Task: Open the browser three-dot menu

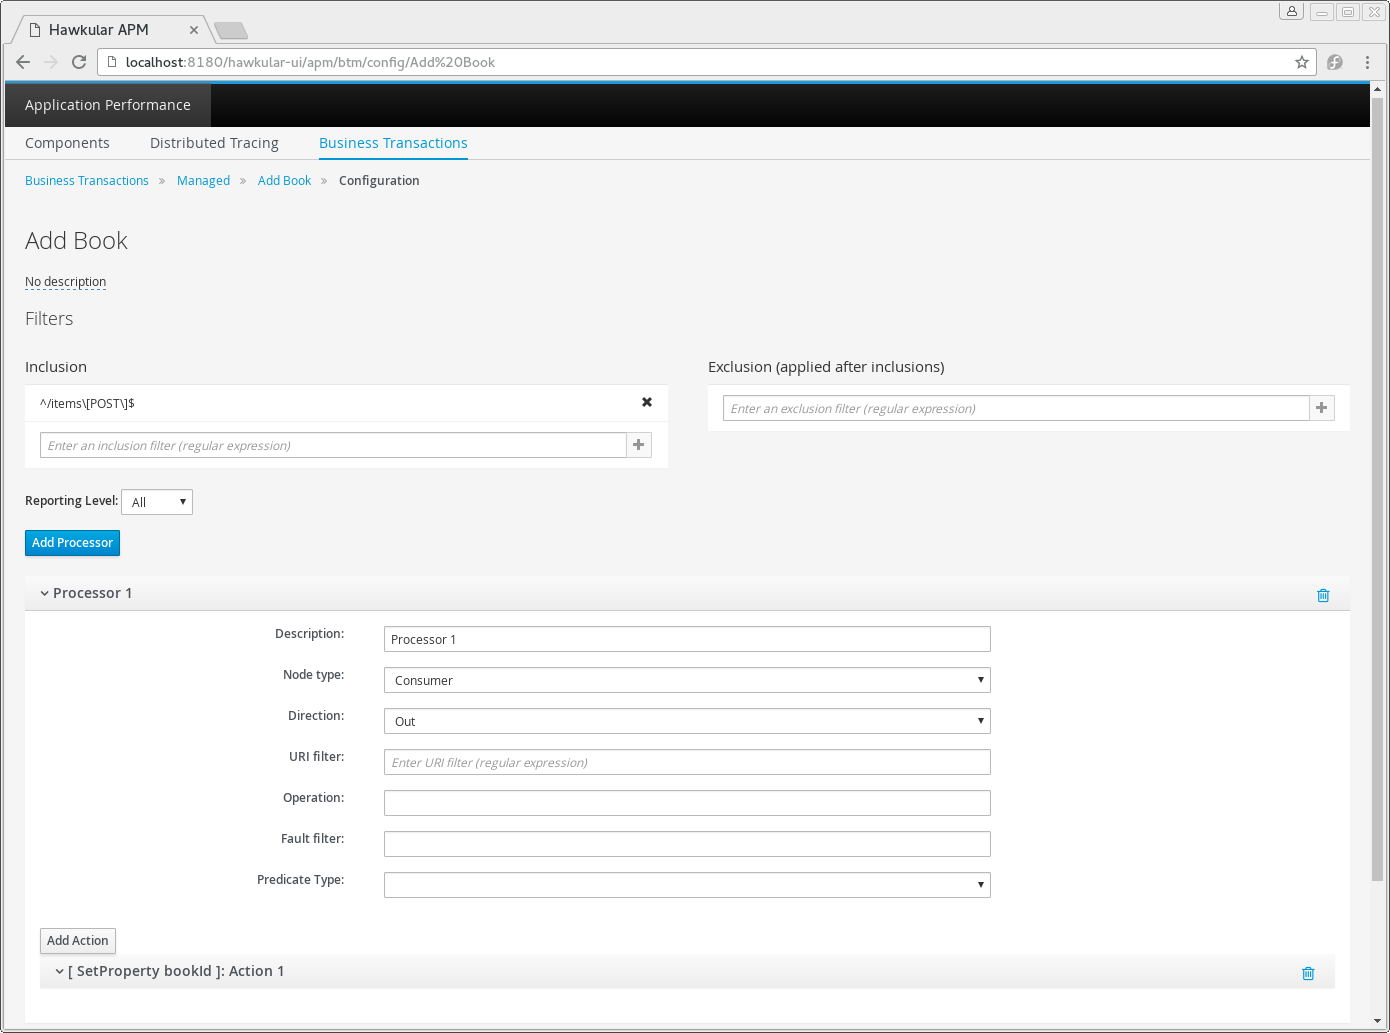Action: (1367, 62)
